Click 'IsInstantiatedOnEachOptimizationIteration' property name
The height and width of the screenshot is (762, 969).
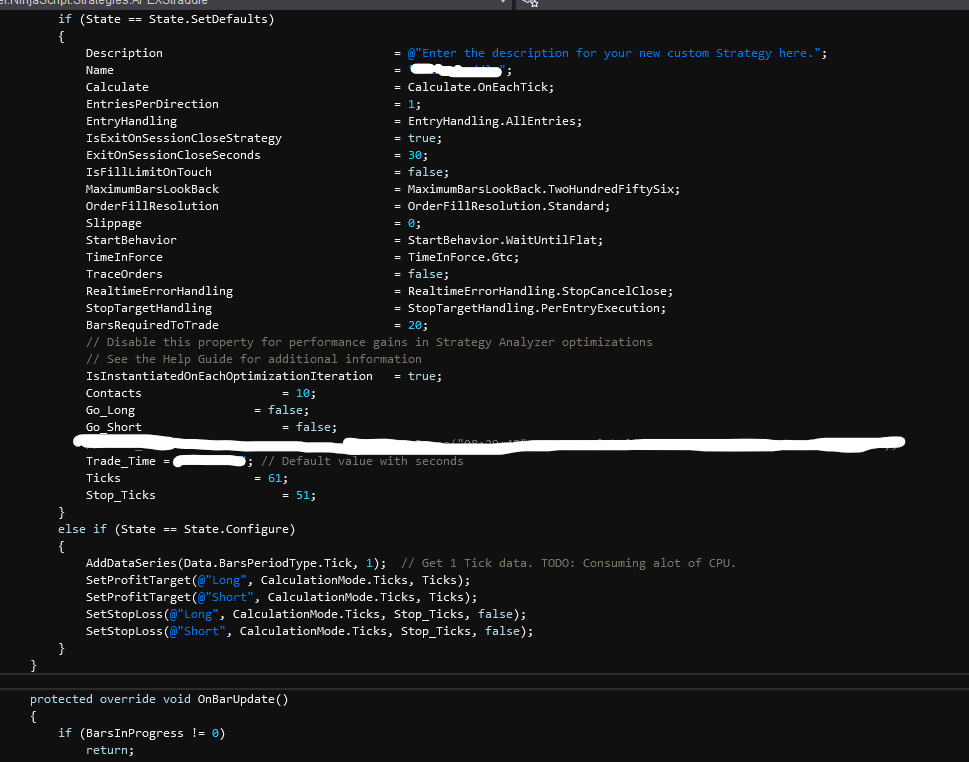[x=229, y=376]
